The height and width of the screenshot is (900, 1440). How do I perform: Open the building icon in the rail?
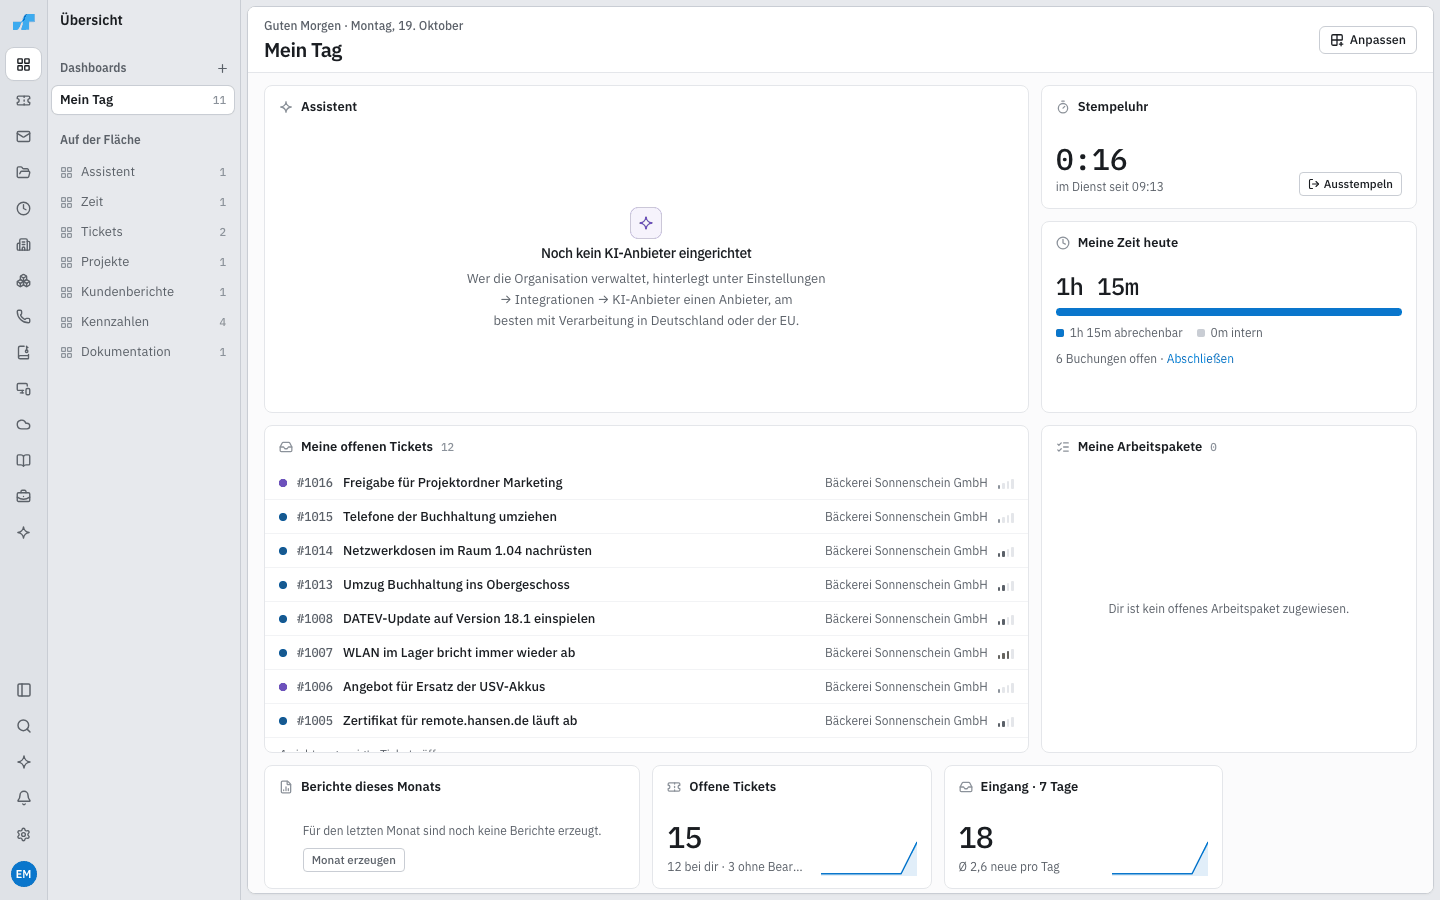pos(24,245)
